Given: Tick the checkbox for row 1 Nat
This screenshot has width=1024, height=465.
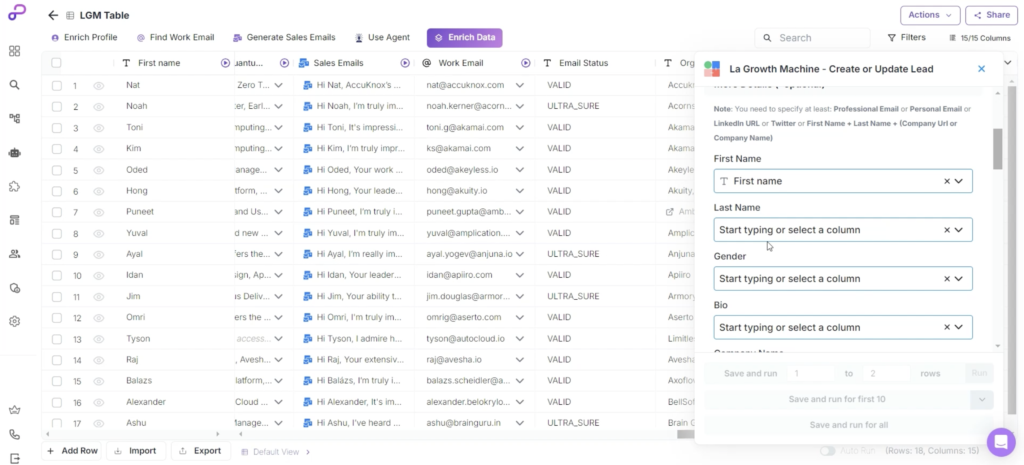Looking at the screenshot, I should (x=57, y=85).
